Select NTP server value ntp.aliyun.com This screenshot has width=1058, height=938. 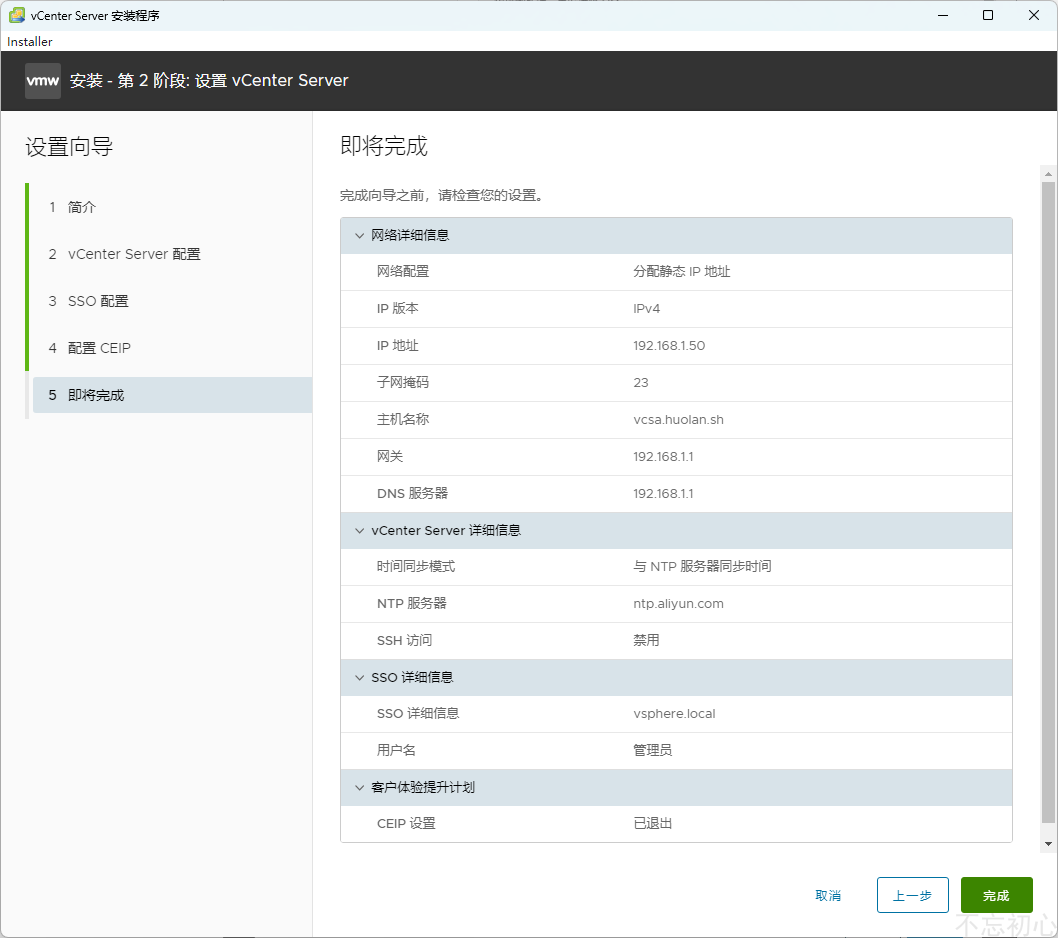click(678, 604)
